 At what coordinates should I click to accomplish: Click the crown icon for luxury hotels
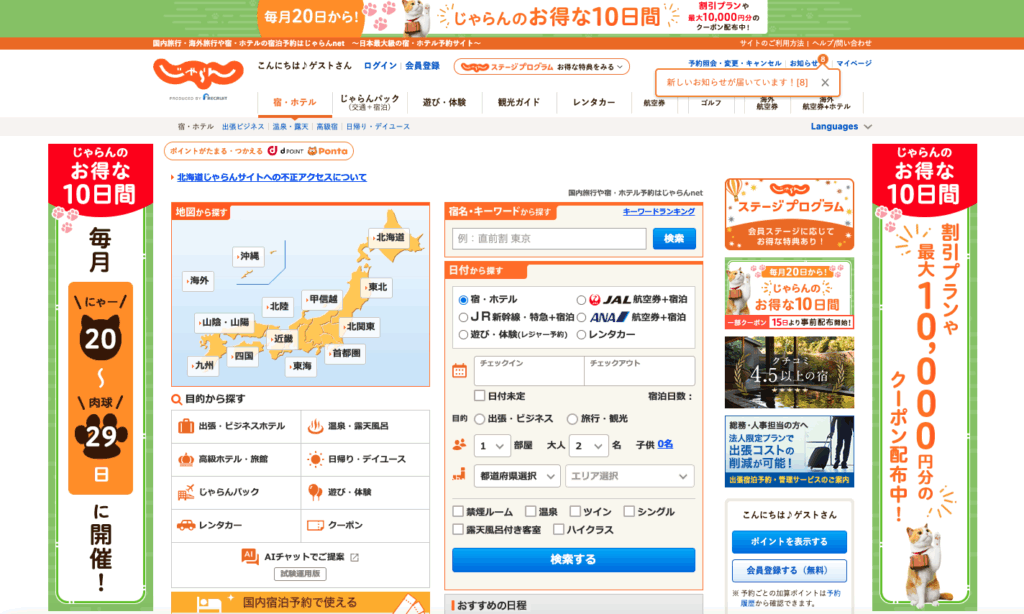coord(186,459)
